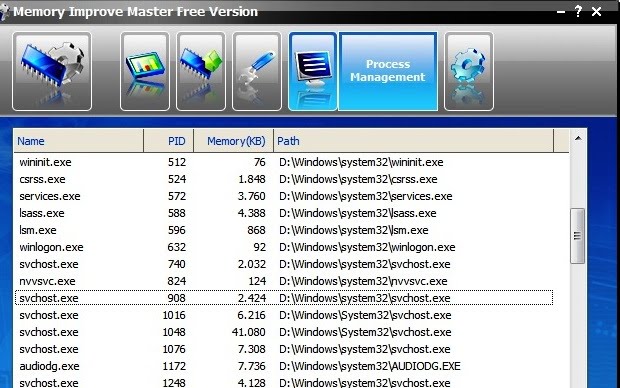Select svchost.exe with PID 1016
Viewport: 620px width, 388px height.
point(284,315)
